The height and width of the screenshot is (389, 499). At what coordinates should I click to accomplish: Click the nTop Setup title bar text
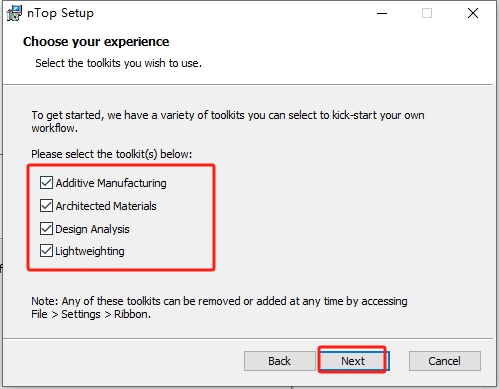point(60,13)
